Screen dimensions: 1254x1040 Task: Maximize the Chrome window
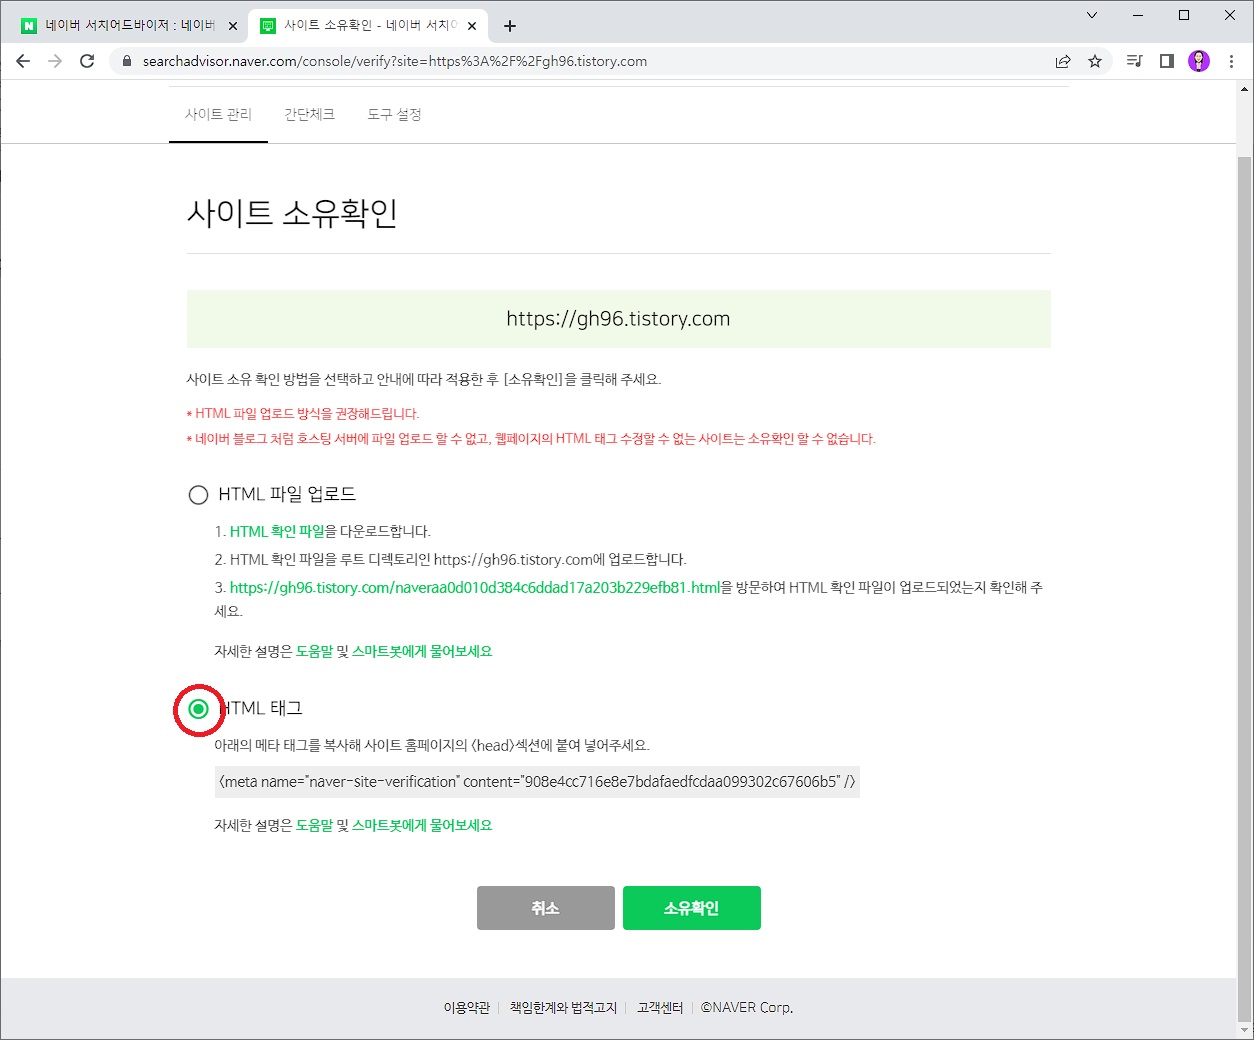click(1184, 15)
